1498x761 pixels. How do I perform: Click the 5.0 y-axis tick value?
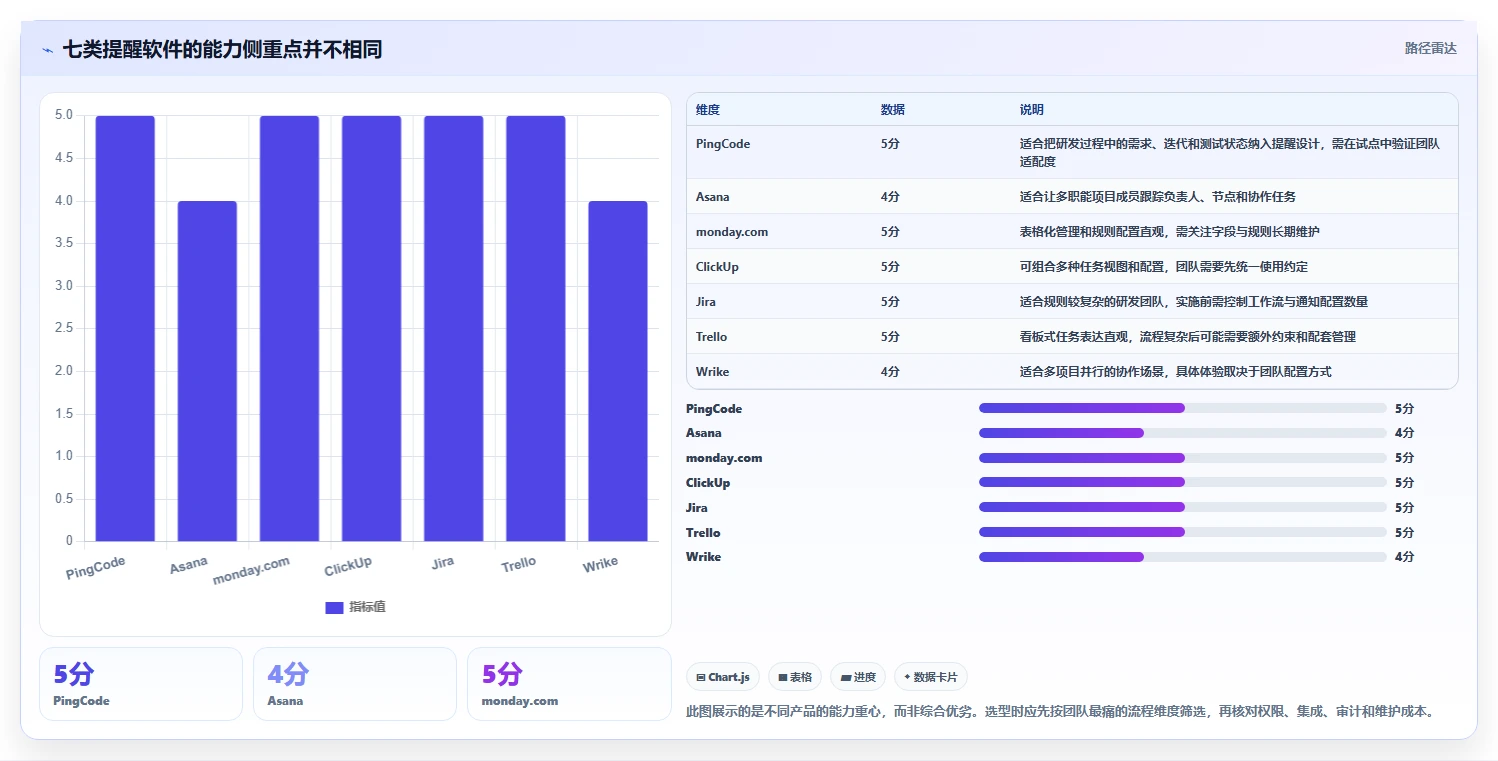tap(64, 115)
